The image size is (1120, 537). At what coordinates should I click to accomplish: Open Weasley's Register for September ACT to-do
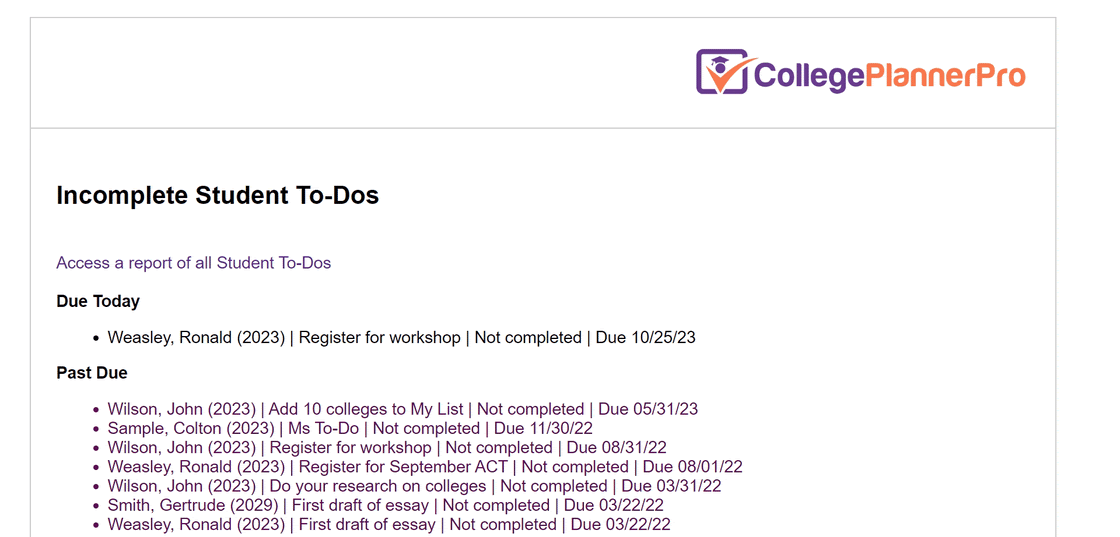425,467
